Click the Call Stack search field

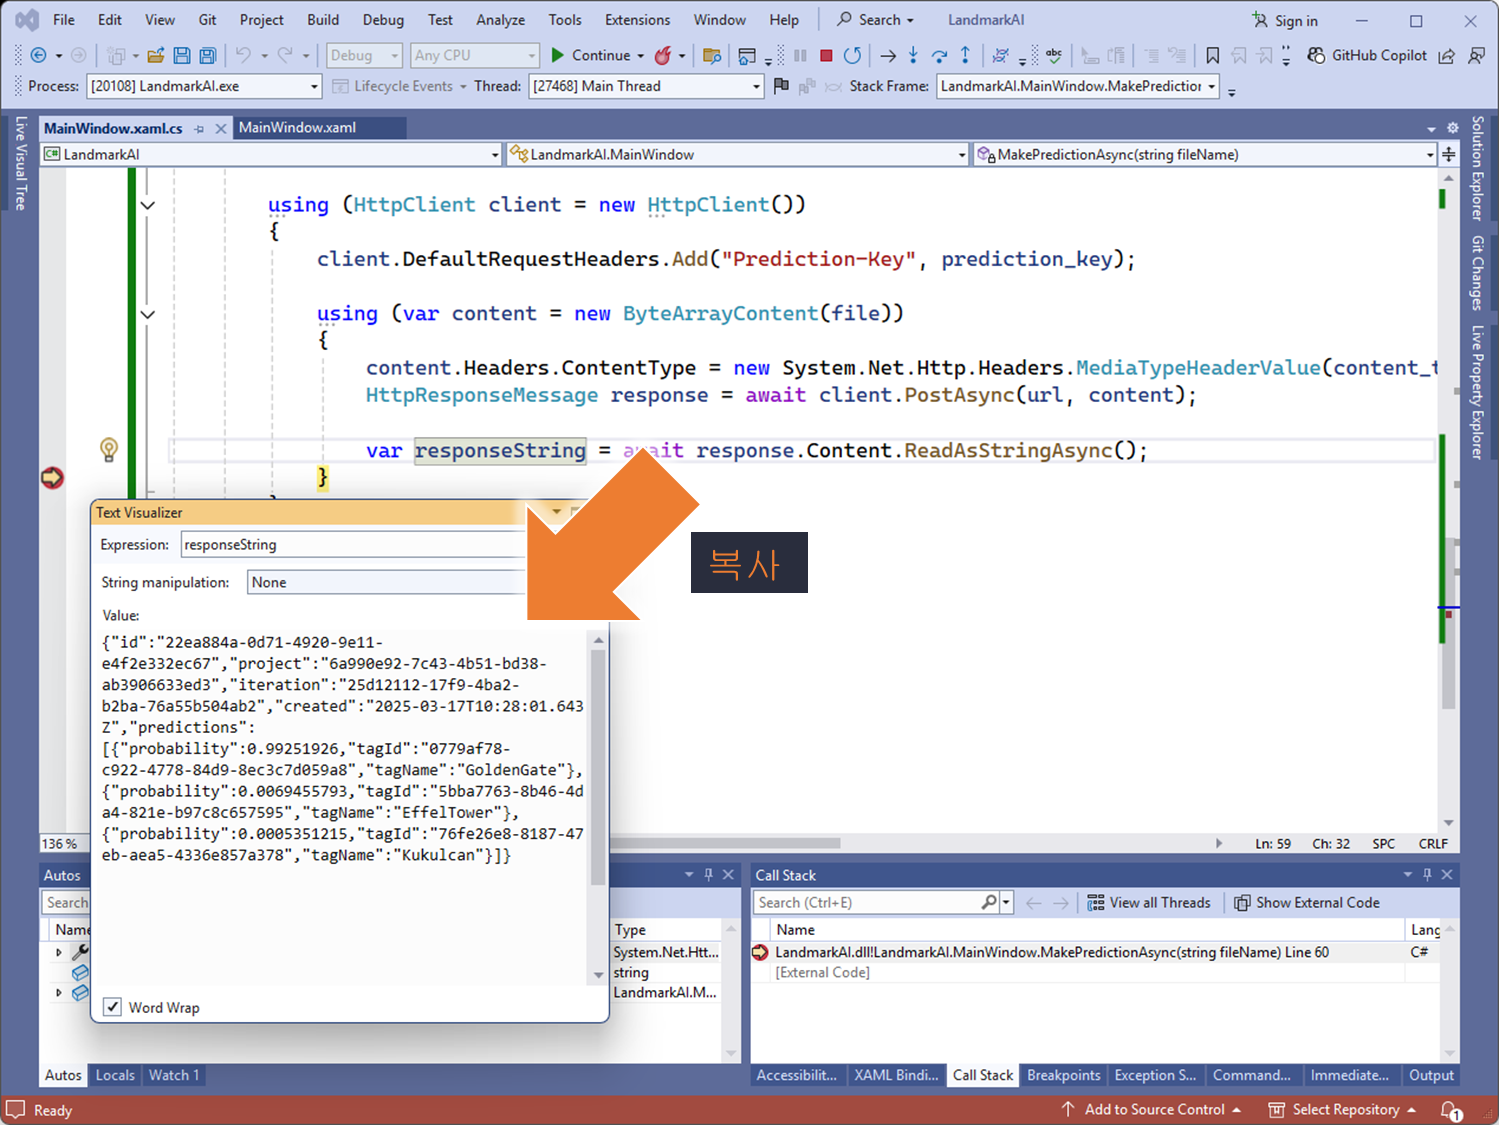[x=868, y=902]
